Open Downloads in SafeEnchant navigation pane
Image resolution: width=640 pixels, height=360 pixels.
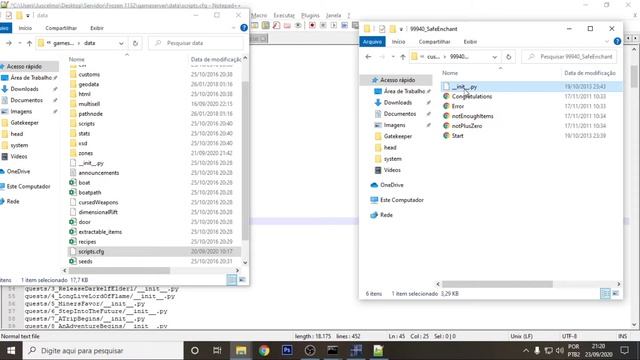[398, 102]
